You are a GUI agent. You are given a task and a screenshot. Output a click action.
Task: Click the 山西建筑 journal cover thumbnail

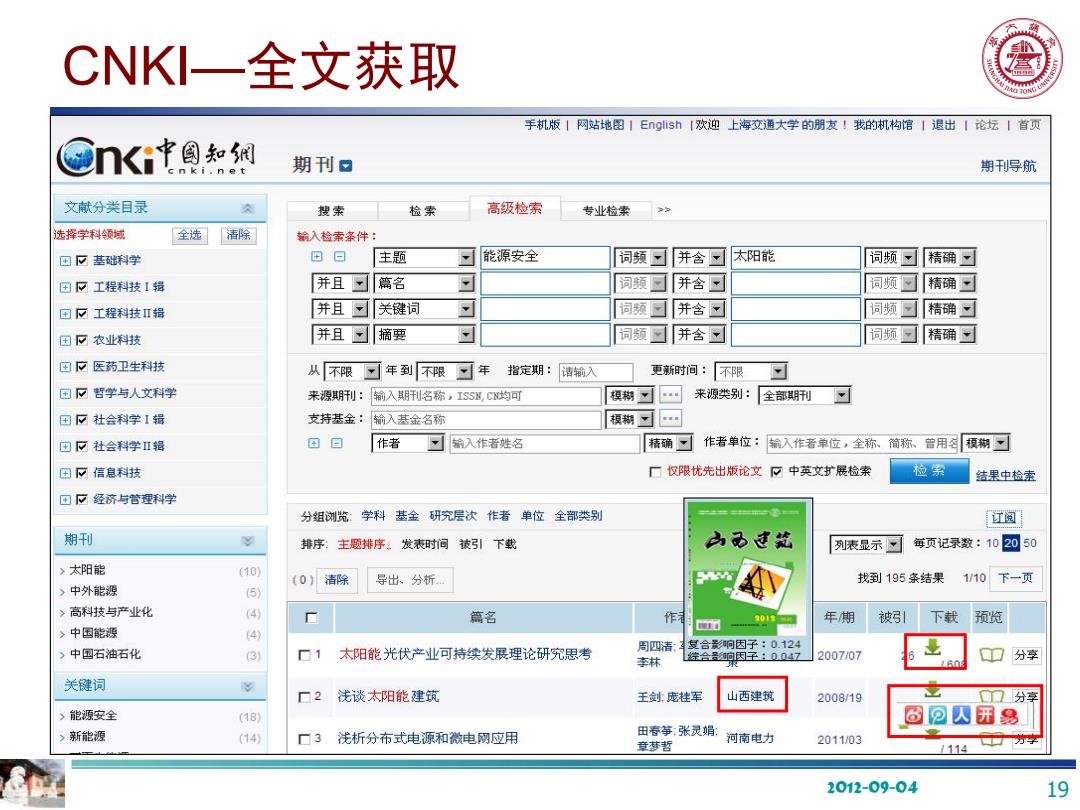pyautogui.click(x=748, y=568)
